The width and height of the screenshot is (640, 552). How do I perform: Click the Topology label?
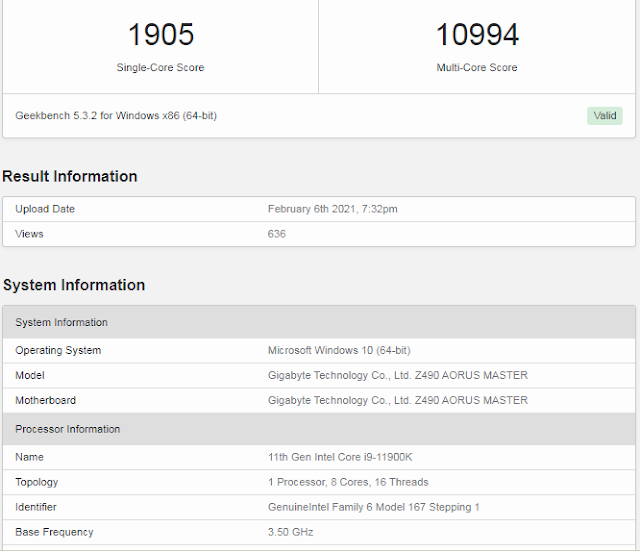coord(36,482)
